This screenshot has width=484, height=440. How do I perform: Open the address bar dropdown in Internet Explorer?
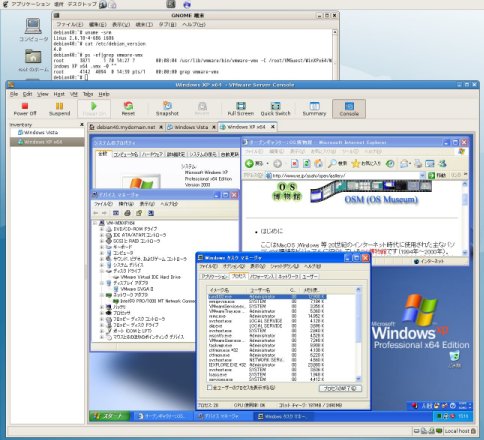tap(422, 175)
